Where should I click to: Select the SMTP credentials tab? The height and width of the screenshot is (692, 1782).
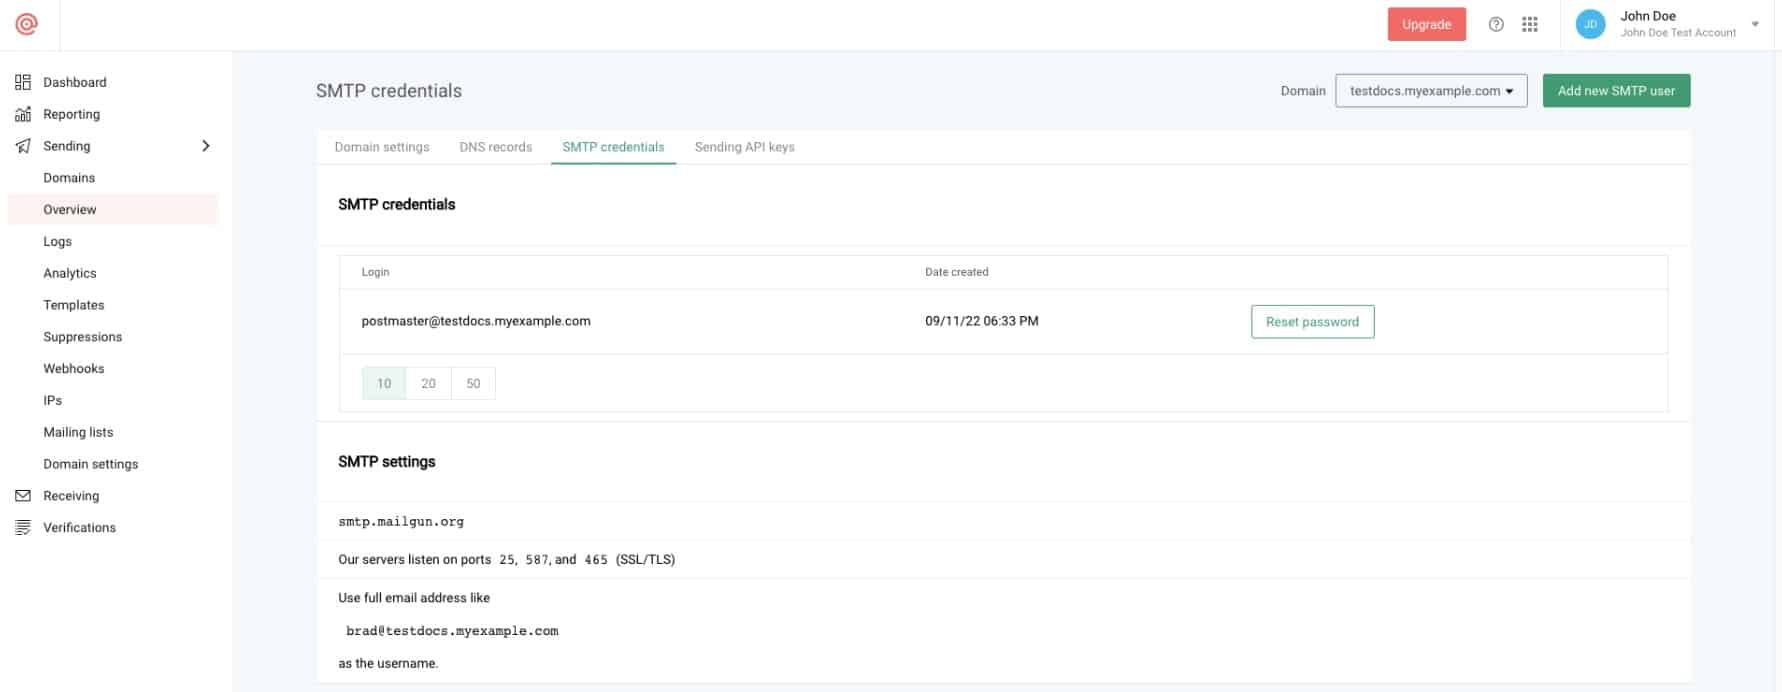pyautogui.click(x=613, y=147)
